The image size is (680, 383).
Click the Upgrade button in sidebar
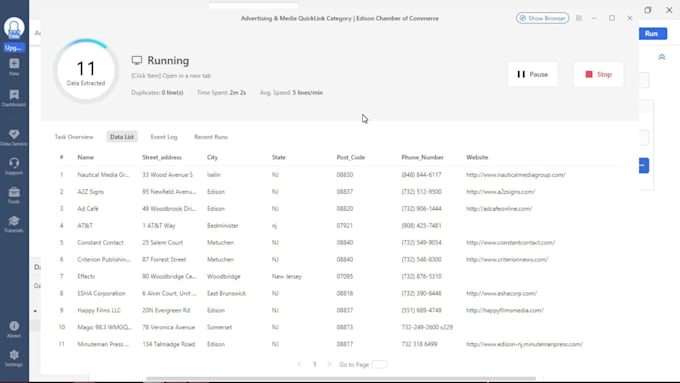pyautogui.click(x=14, y=48)
